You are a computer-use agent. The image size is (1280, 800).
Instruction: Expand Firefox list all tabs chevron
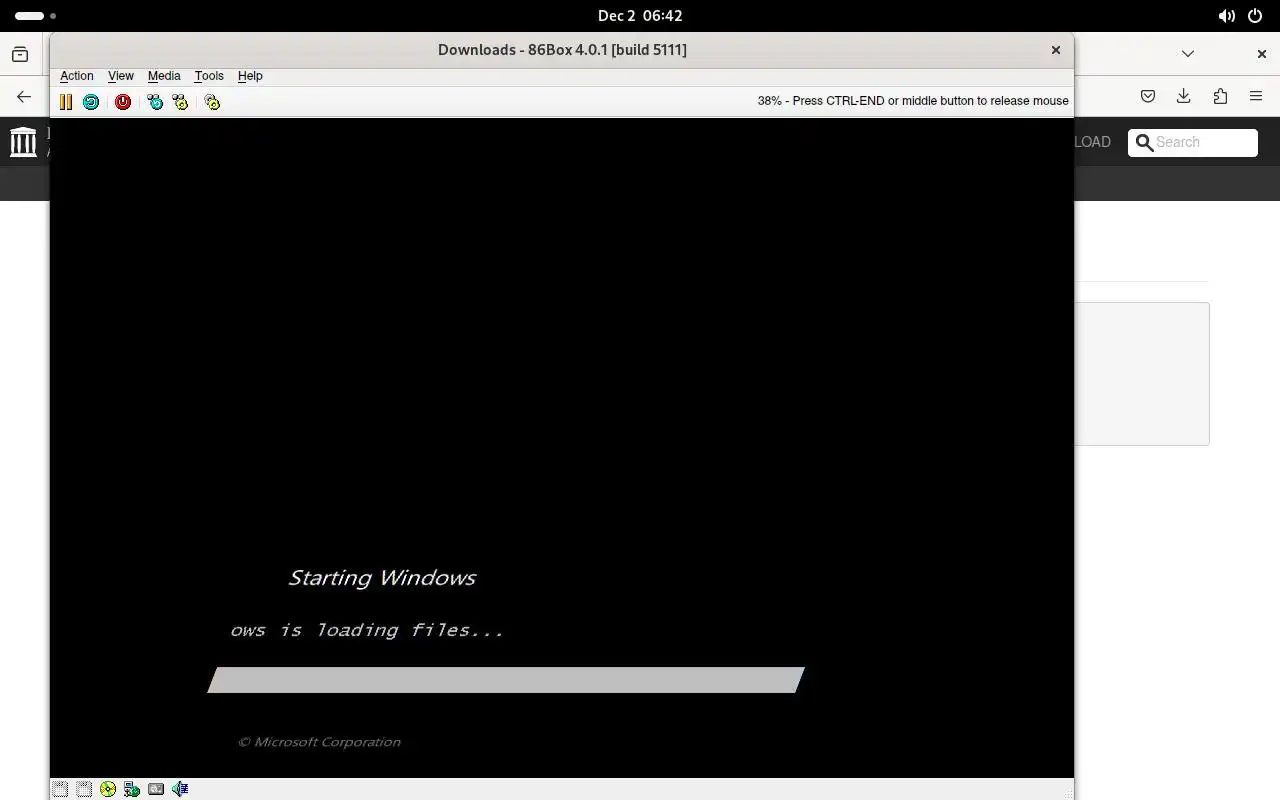point(1188,54)
